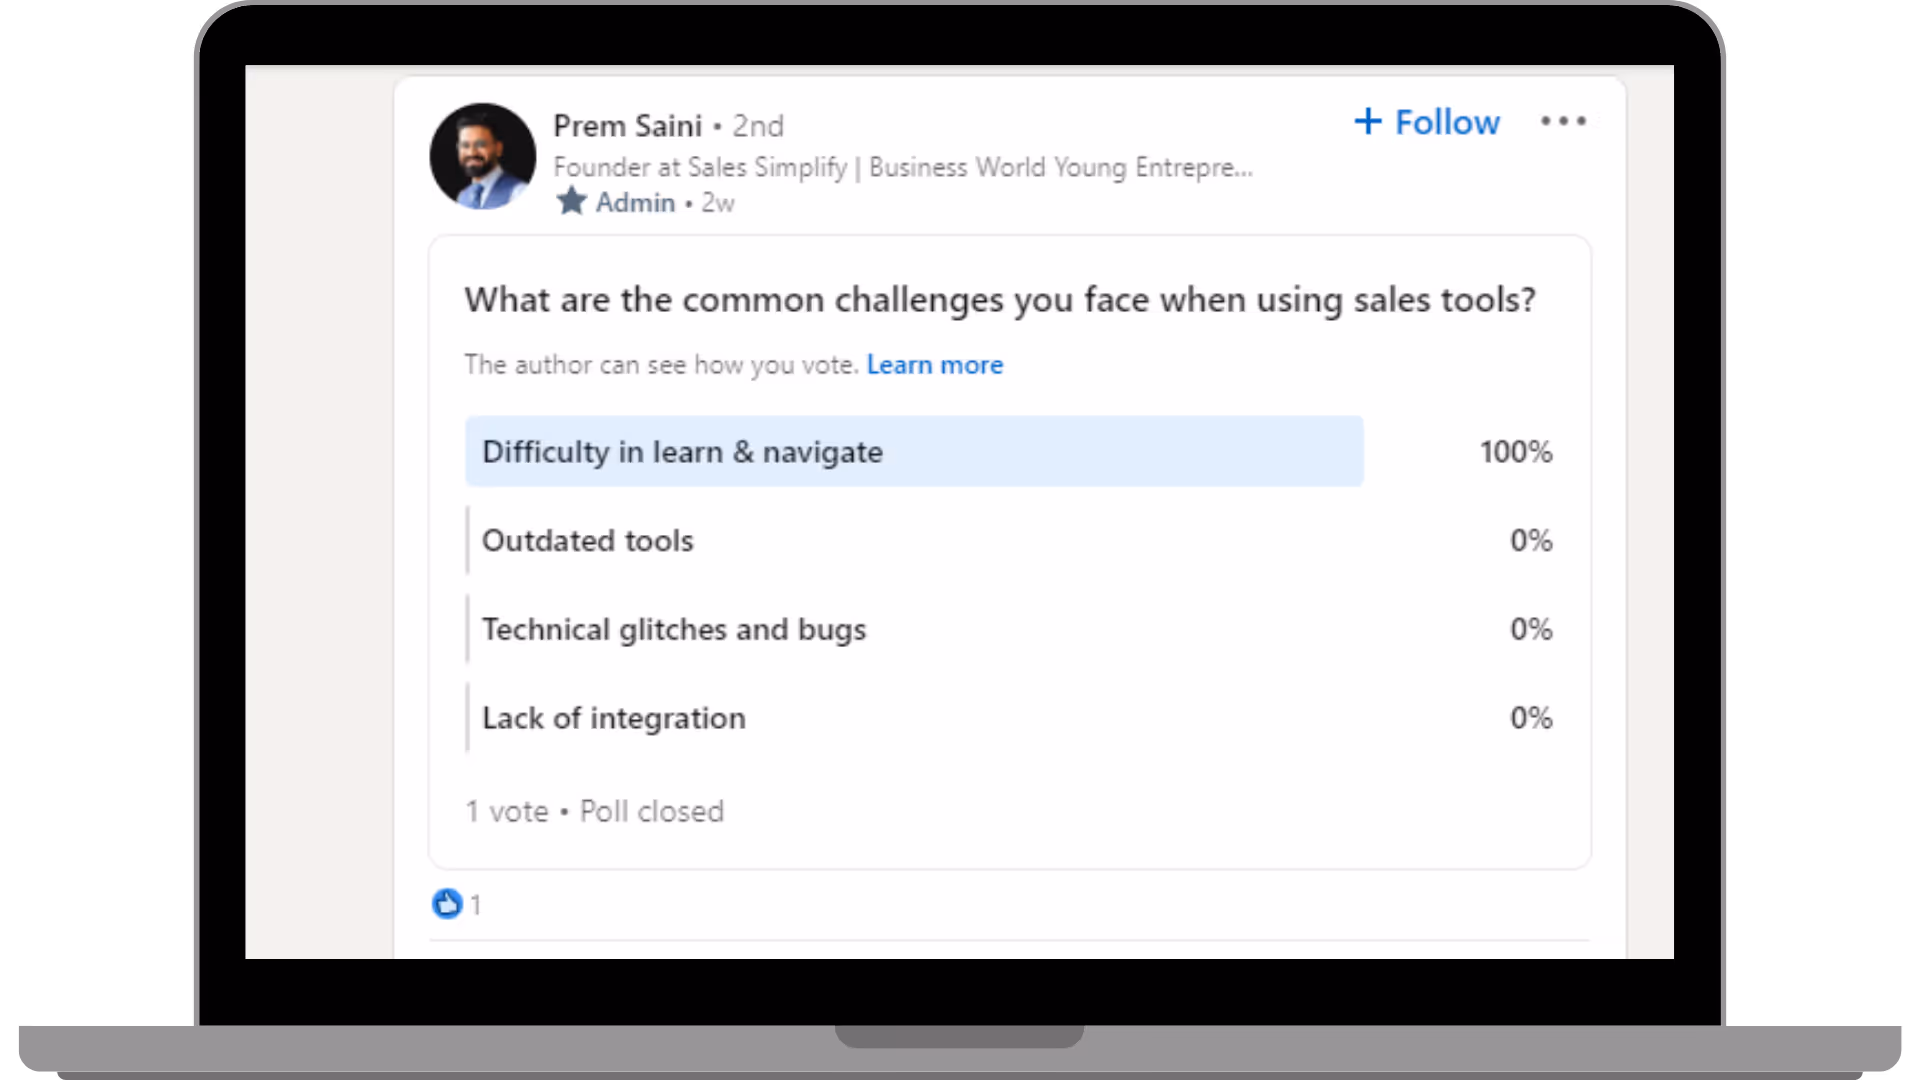The height and width of the screenshot is (1080, 1920).
Task: Click the poll question heading
Action: pyautogui.click(x=999, y=300)
